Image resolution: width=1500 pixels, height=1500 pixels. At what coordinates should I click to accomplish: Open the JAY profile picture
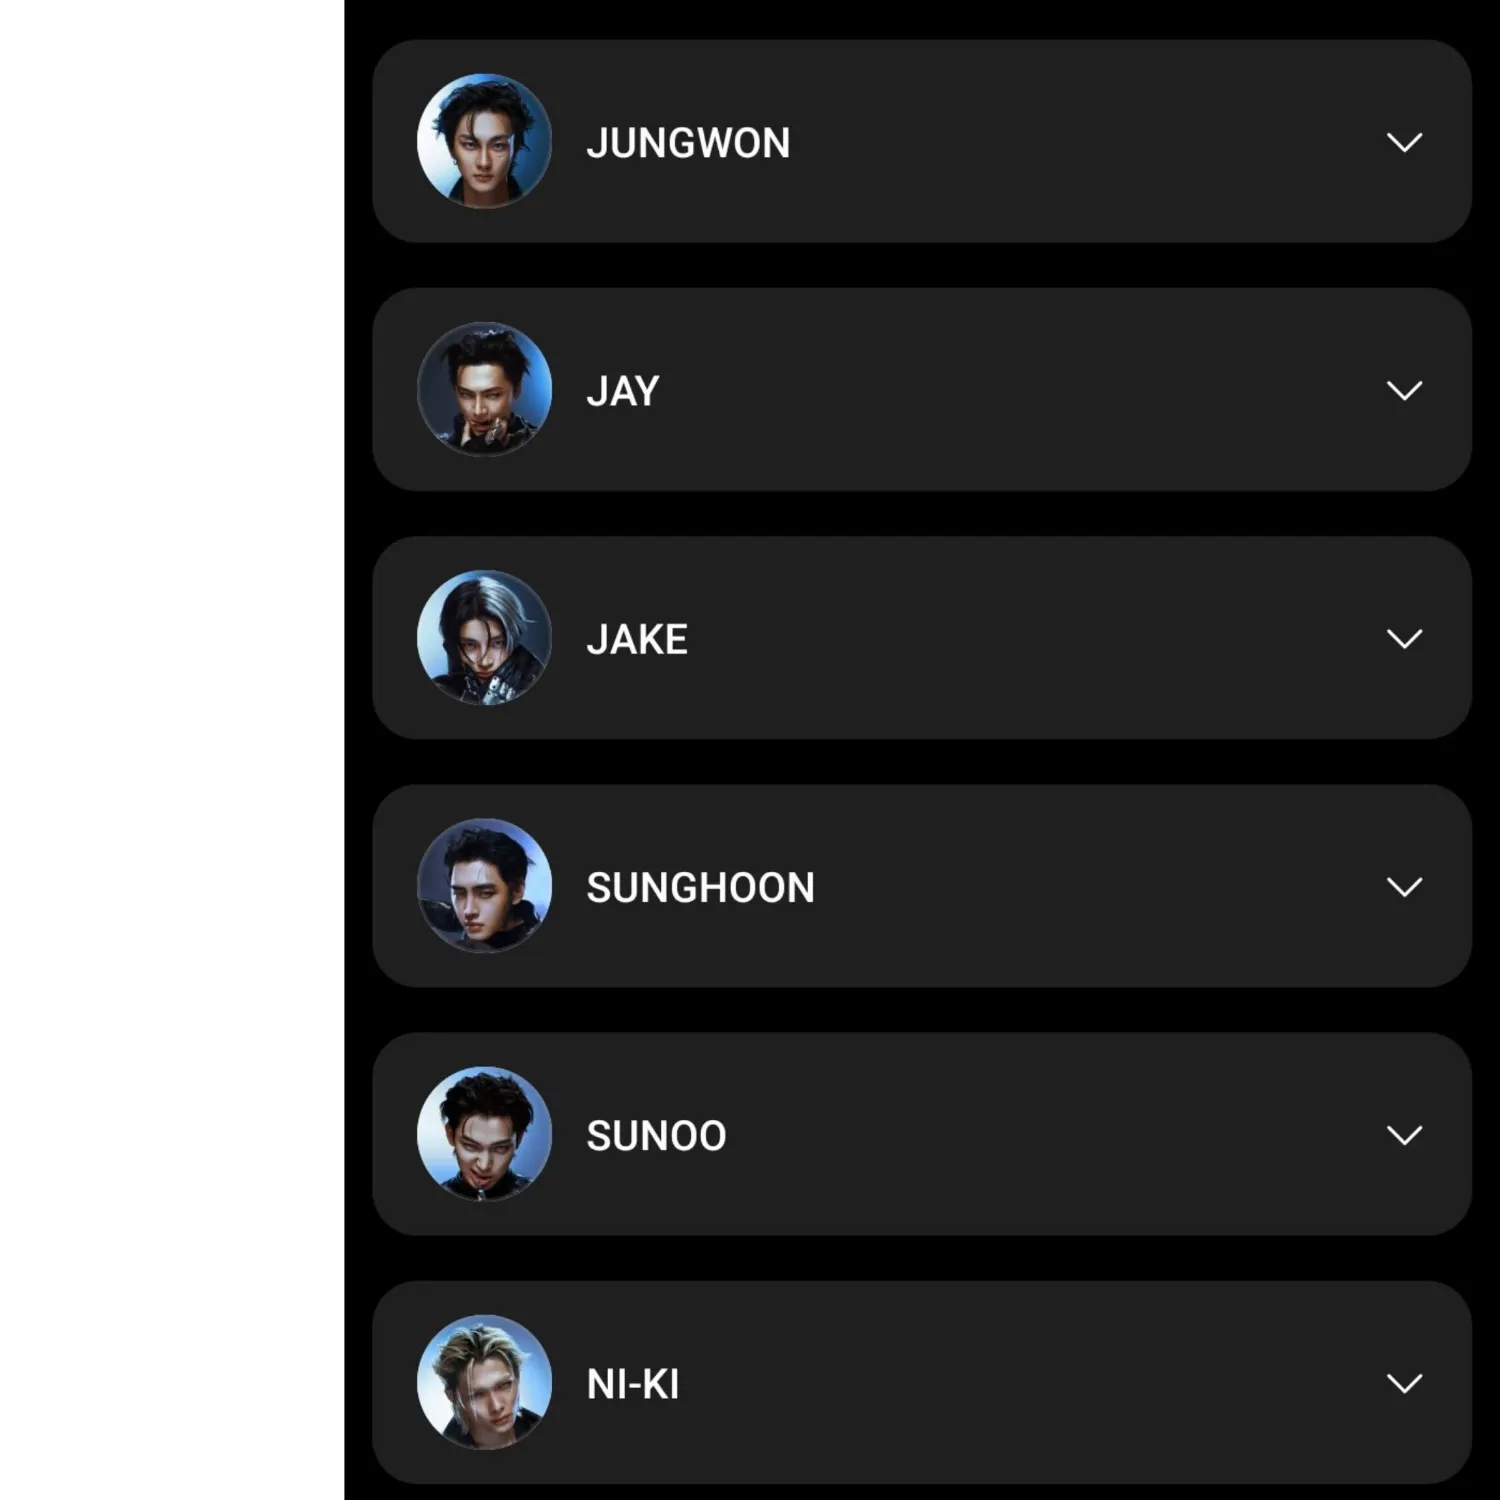484,389
